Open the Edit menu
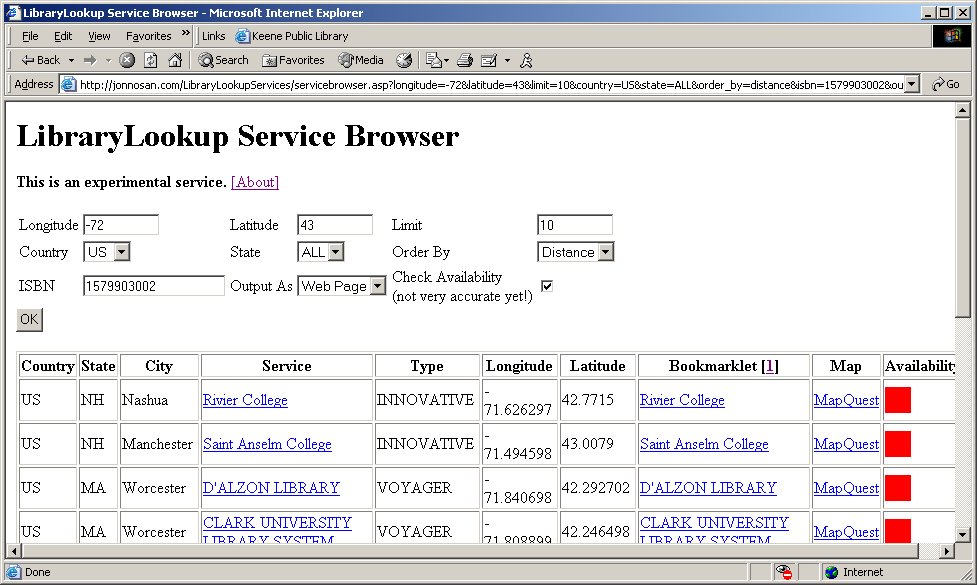This screenshot has width=977, height=585. (63, 36)
